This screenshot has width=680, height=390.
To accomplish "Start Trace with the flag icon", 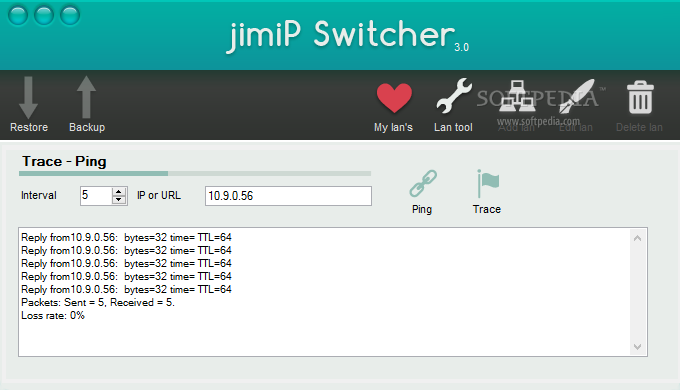I will point(488,184).
